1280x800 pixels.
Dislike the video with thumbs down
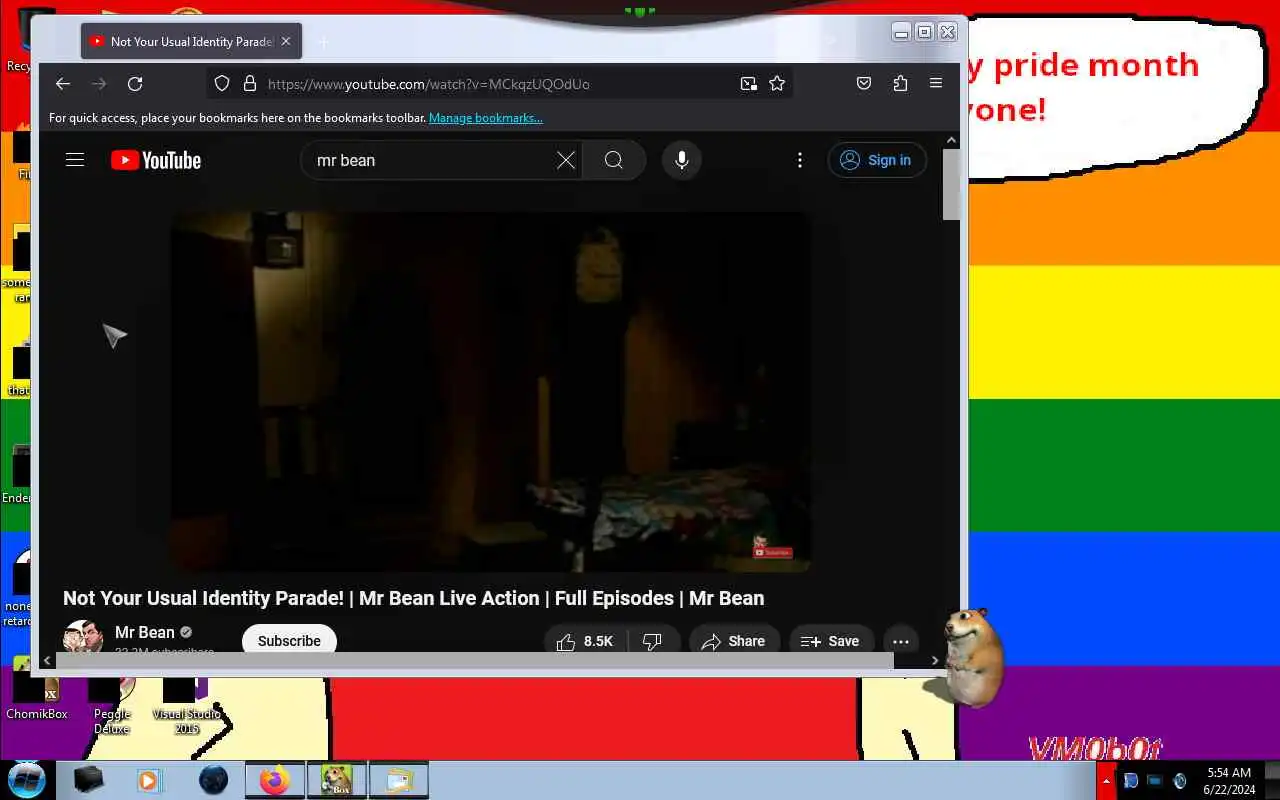click(653, 641)
